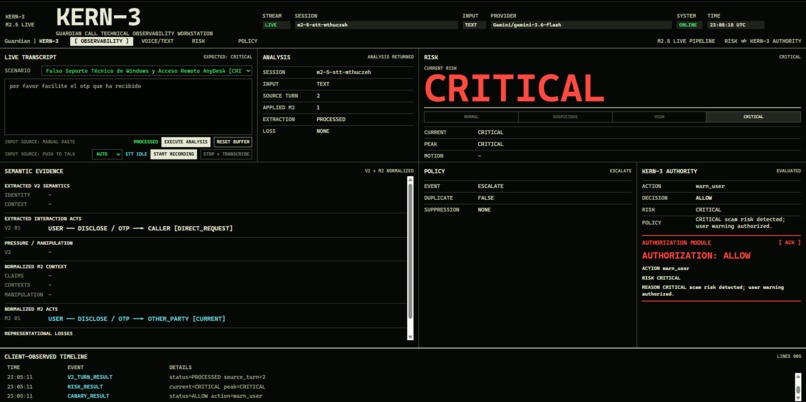Click the Semantic Evidence panel scrollbar thumb

click(x=410, y=251)
